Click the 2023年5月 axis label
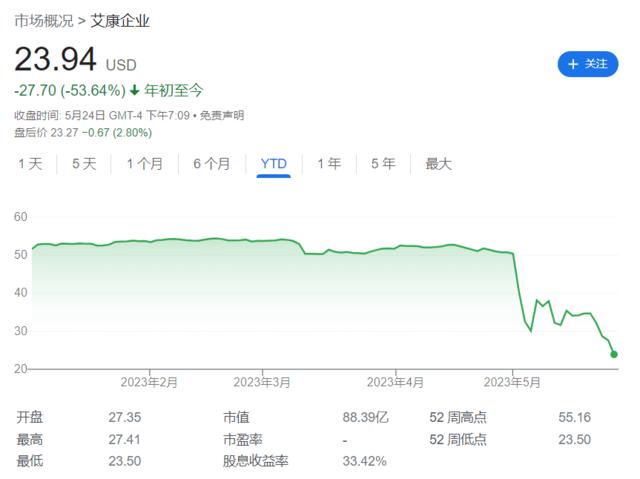This screenshot has height=479, width=640. point(512,382)
